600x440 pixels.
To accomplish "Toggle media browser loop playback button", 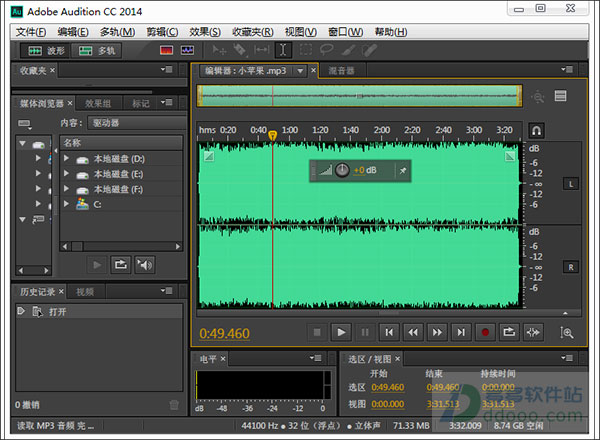I will coord(121,264).
